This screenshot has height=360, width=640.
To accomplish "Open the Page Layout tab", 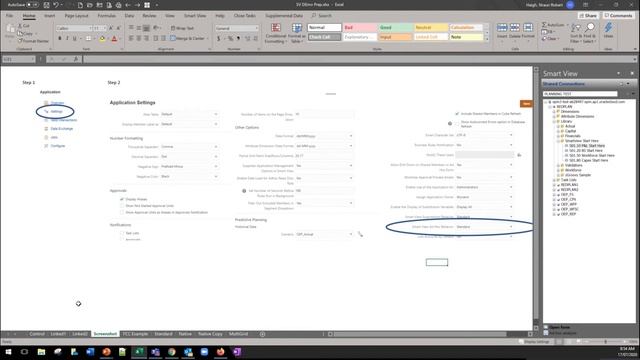I will coord(76,16).
